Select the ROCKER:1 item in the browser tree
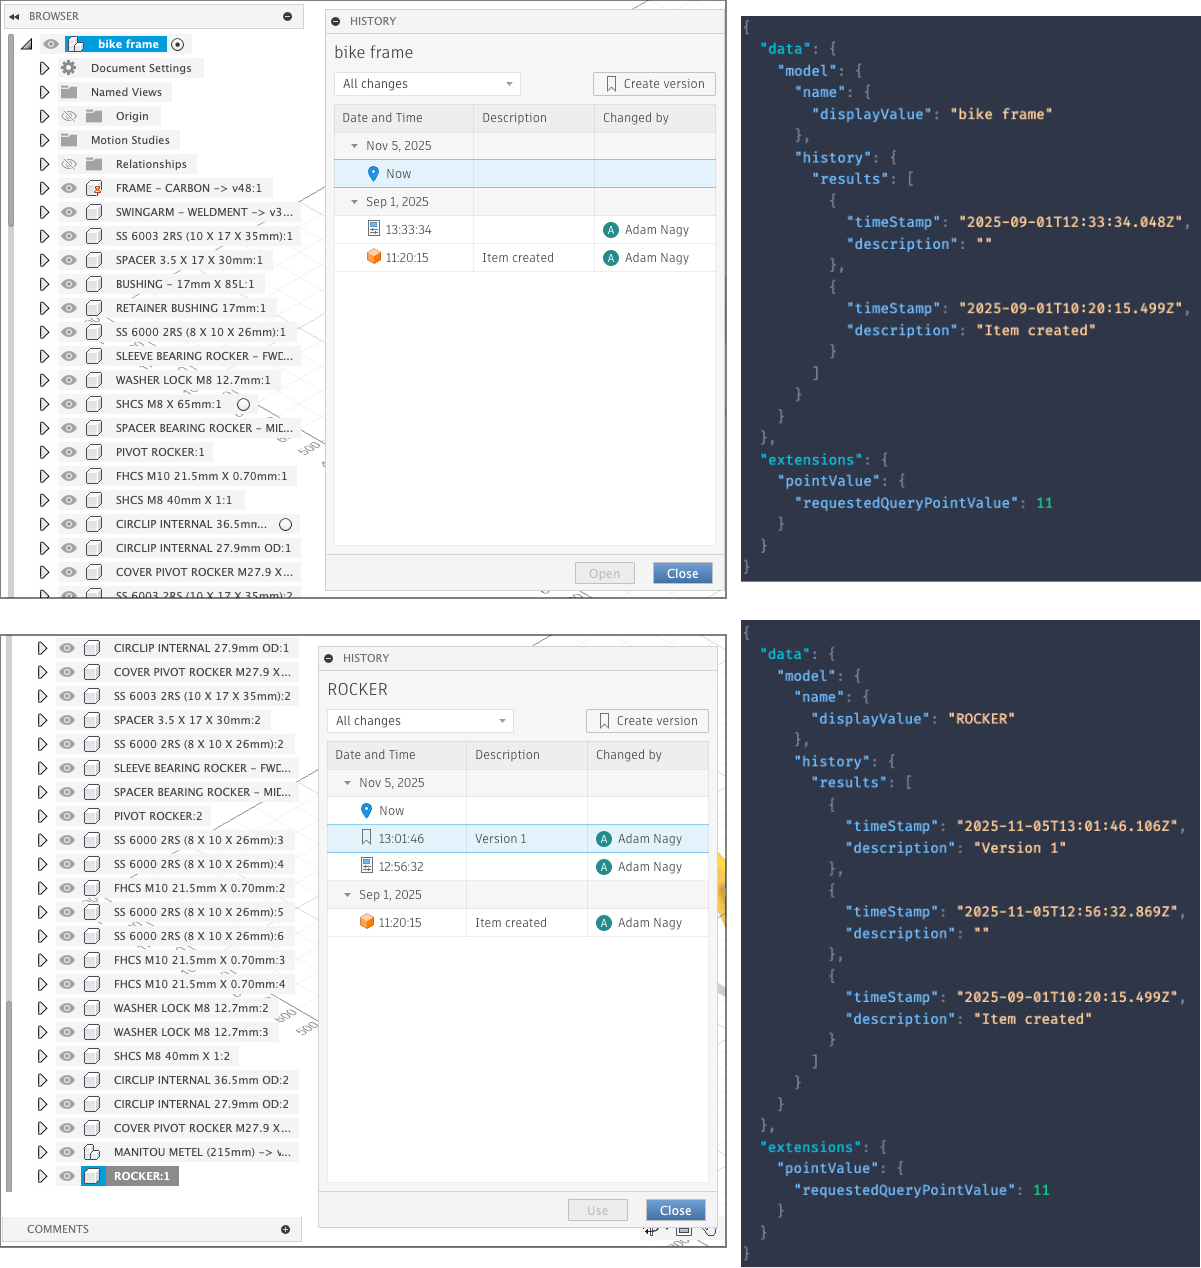 (141, 1176)
